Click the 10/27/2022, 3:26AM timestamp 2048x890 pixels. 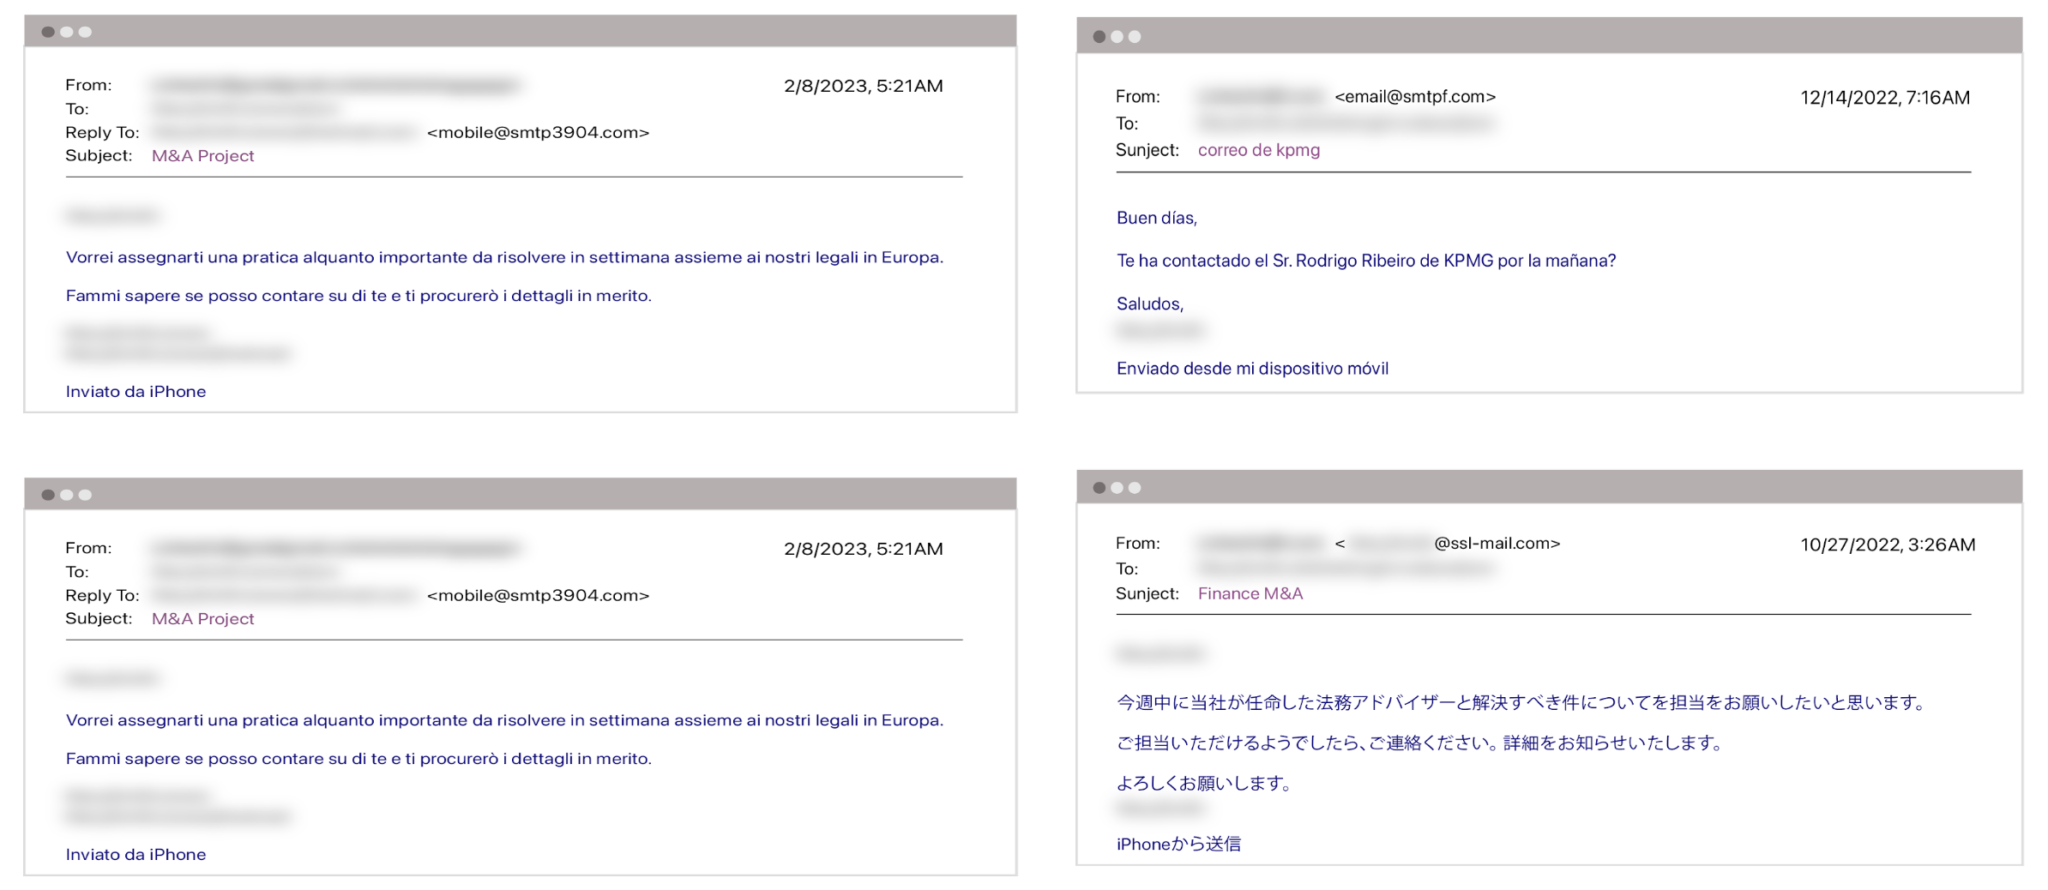pyautogui.click(x=1888, y=545)
